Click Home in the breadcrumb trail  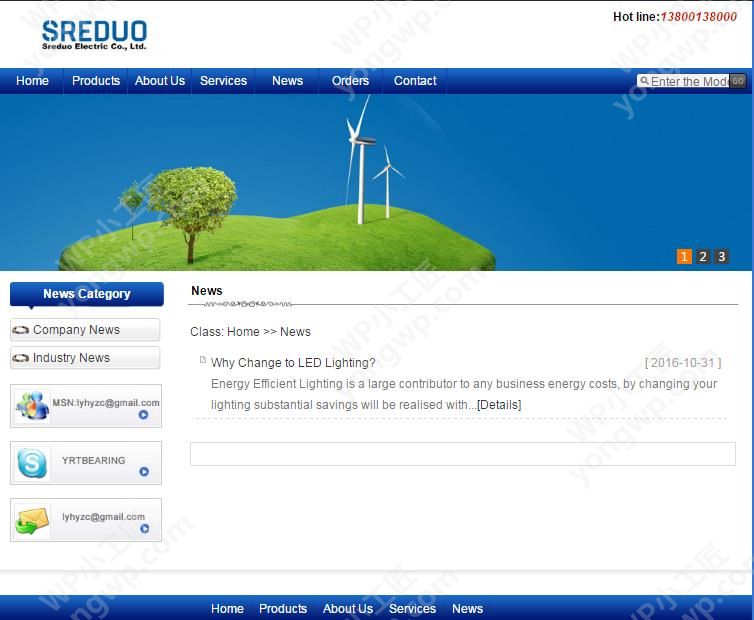(243, 332)
